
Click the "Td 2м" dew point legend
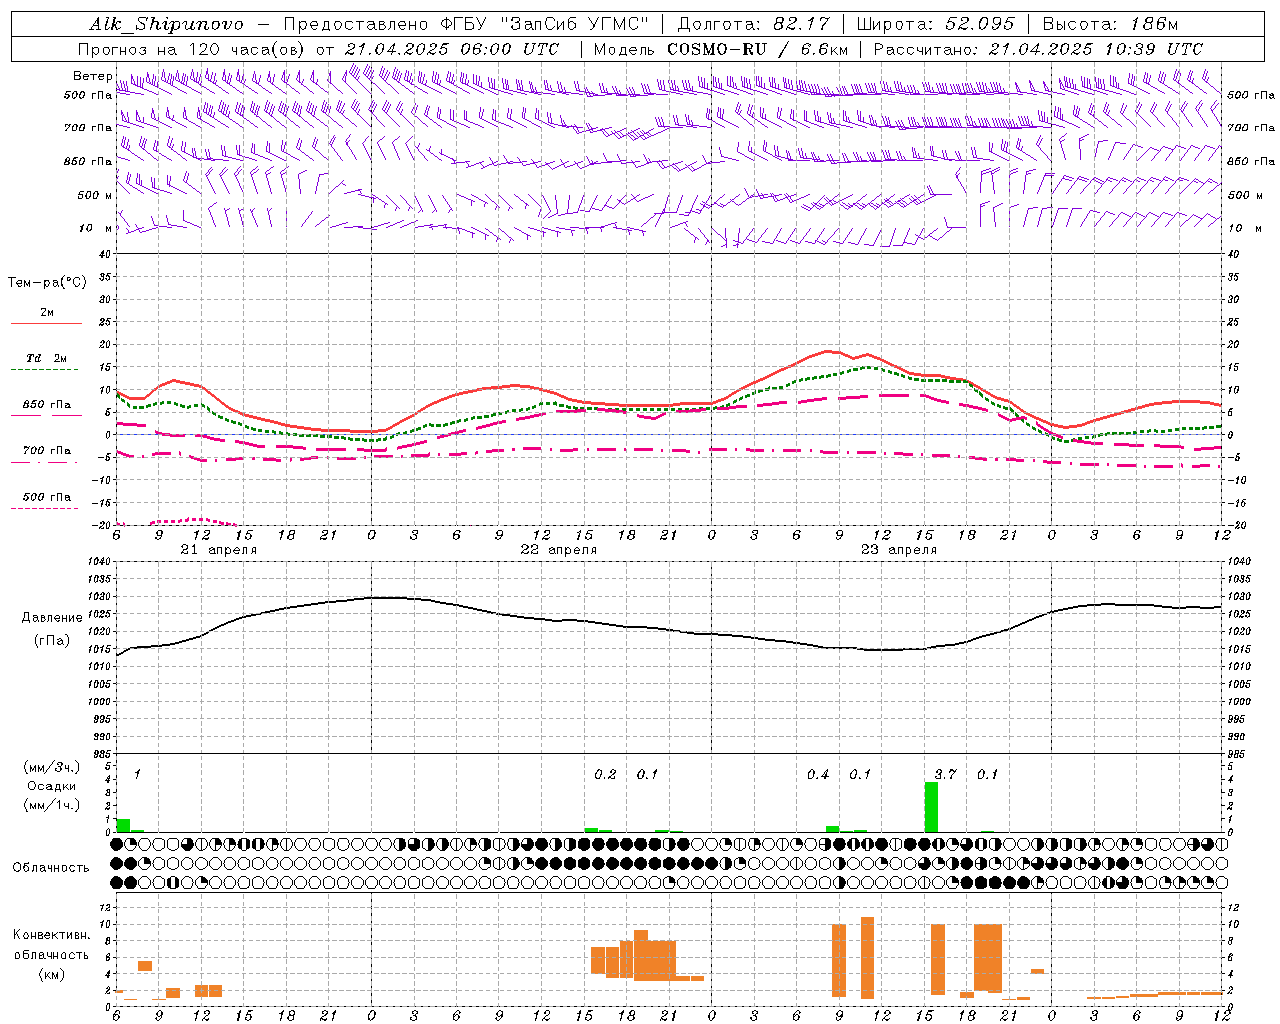[x=47, y=358]
